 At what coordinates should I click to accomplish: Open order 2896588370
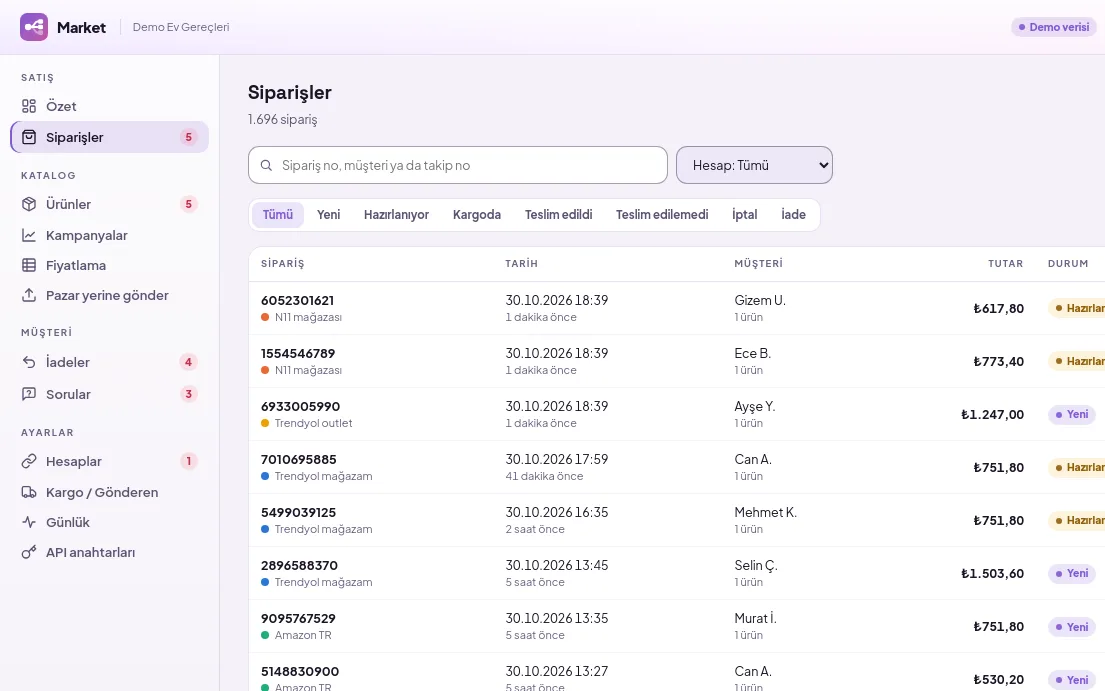tap(300, 566)
